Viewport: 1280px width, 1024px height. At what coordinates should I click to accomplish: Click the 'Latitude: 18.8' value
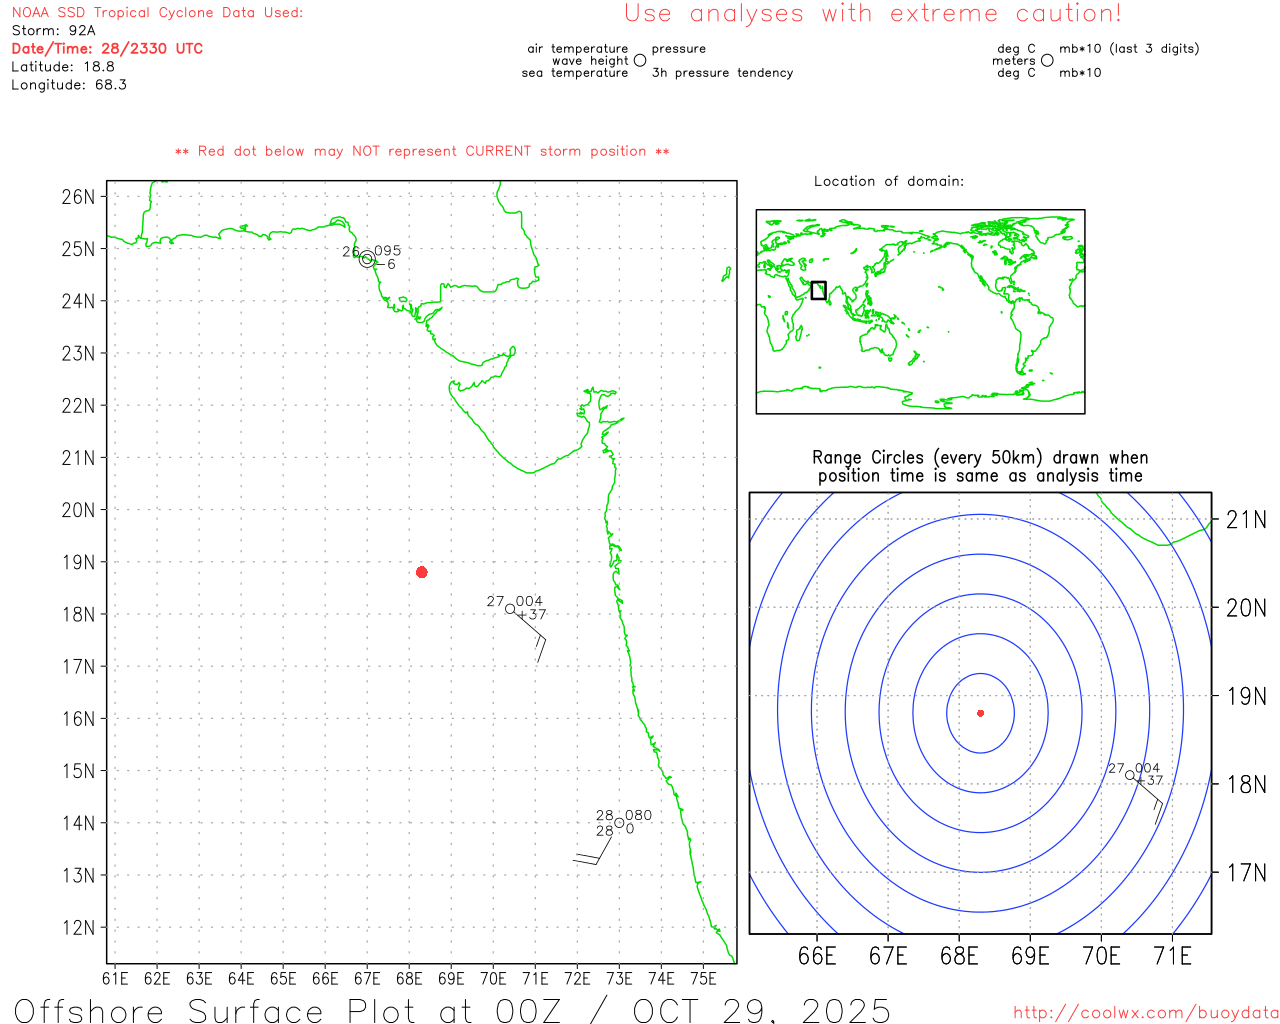[x=63, y=67]
